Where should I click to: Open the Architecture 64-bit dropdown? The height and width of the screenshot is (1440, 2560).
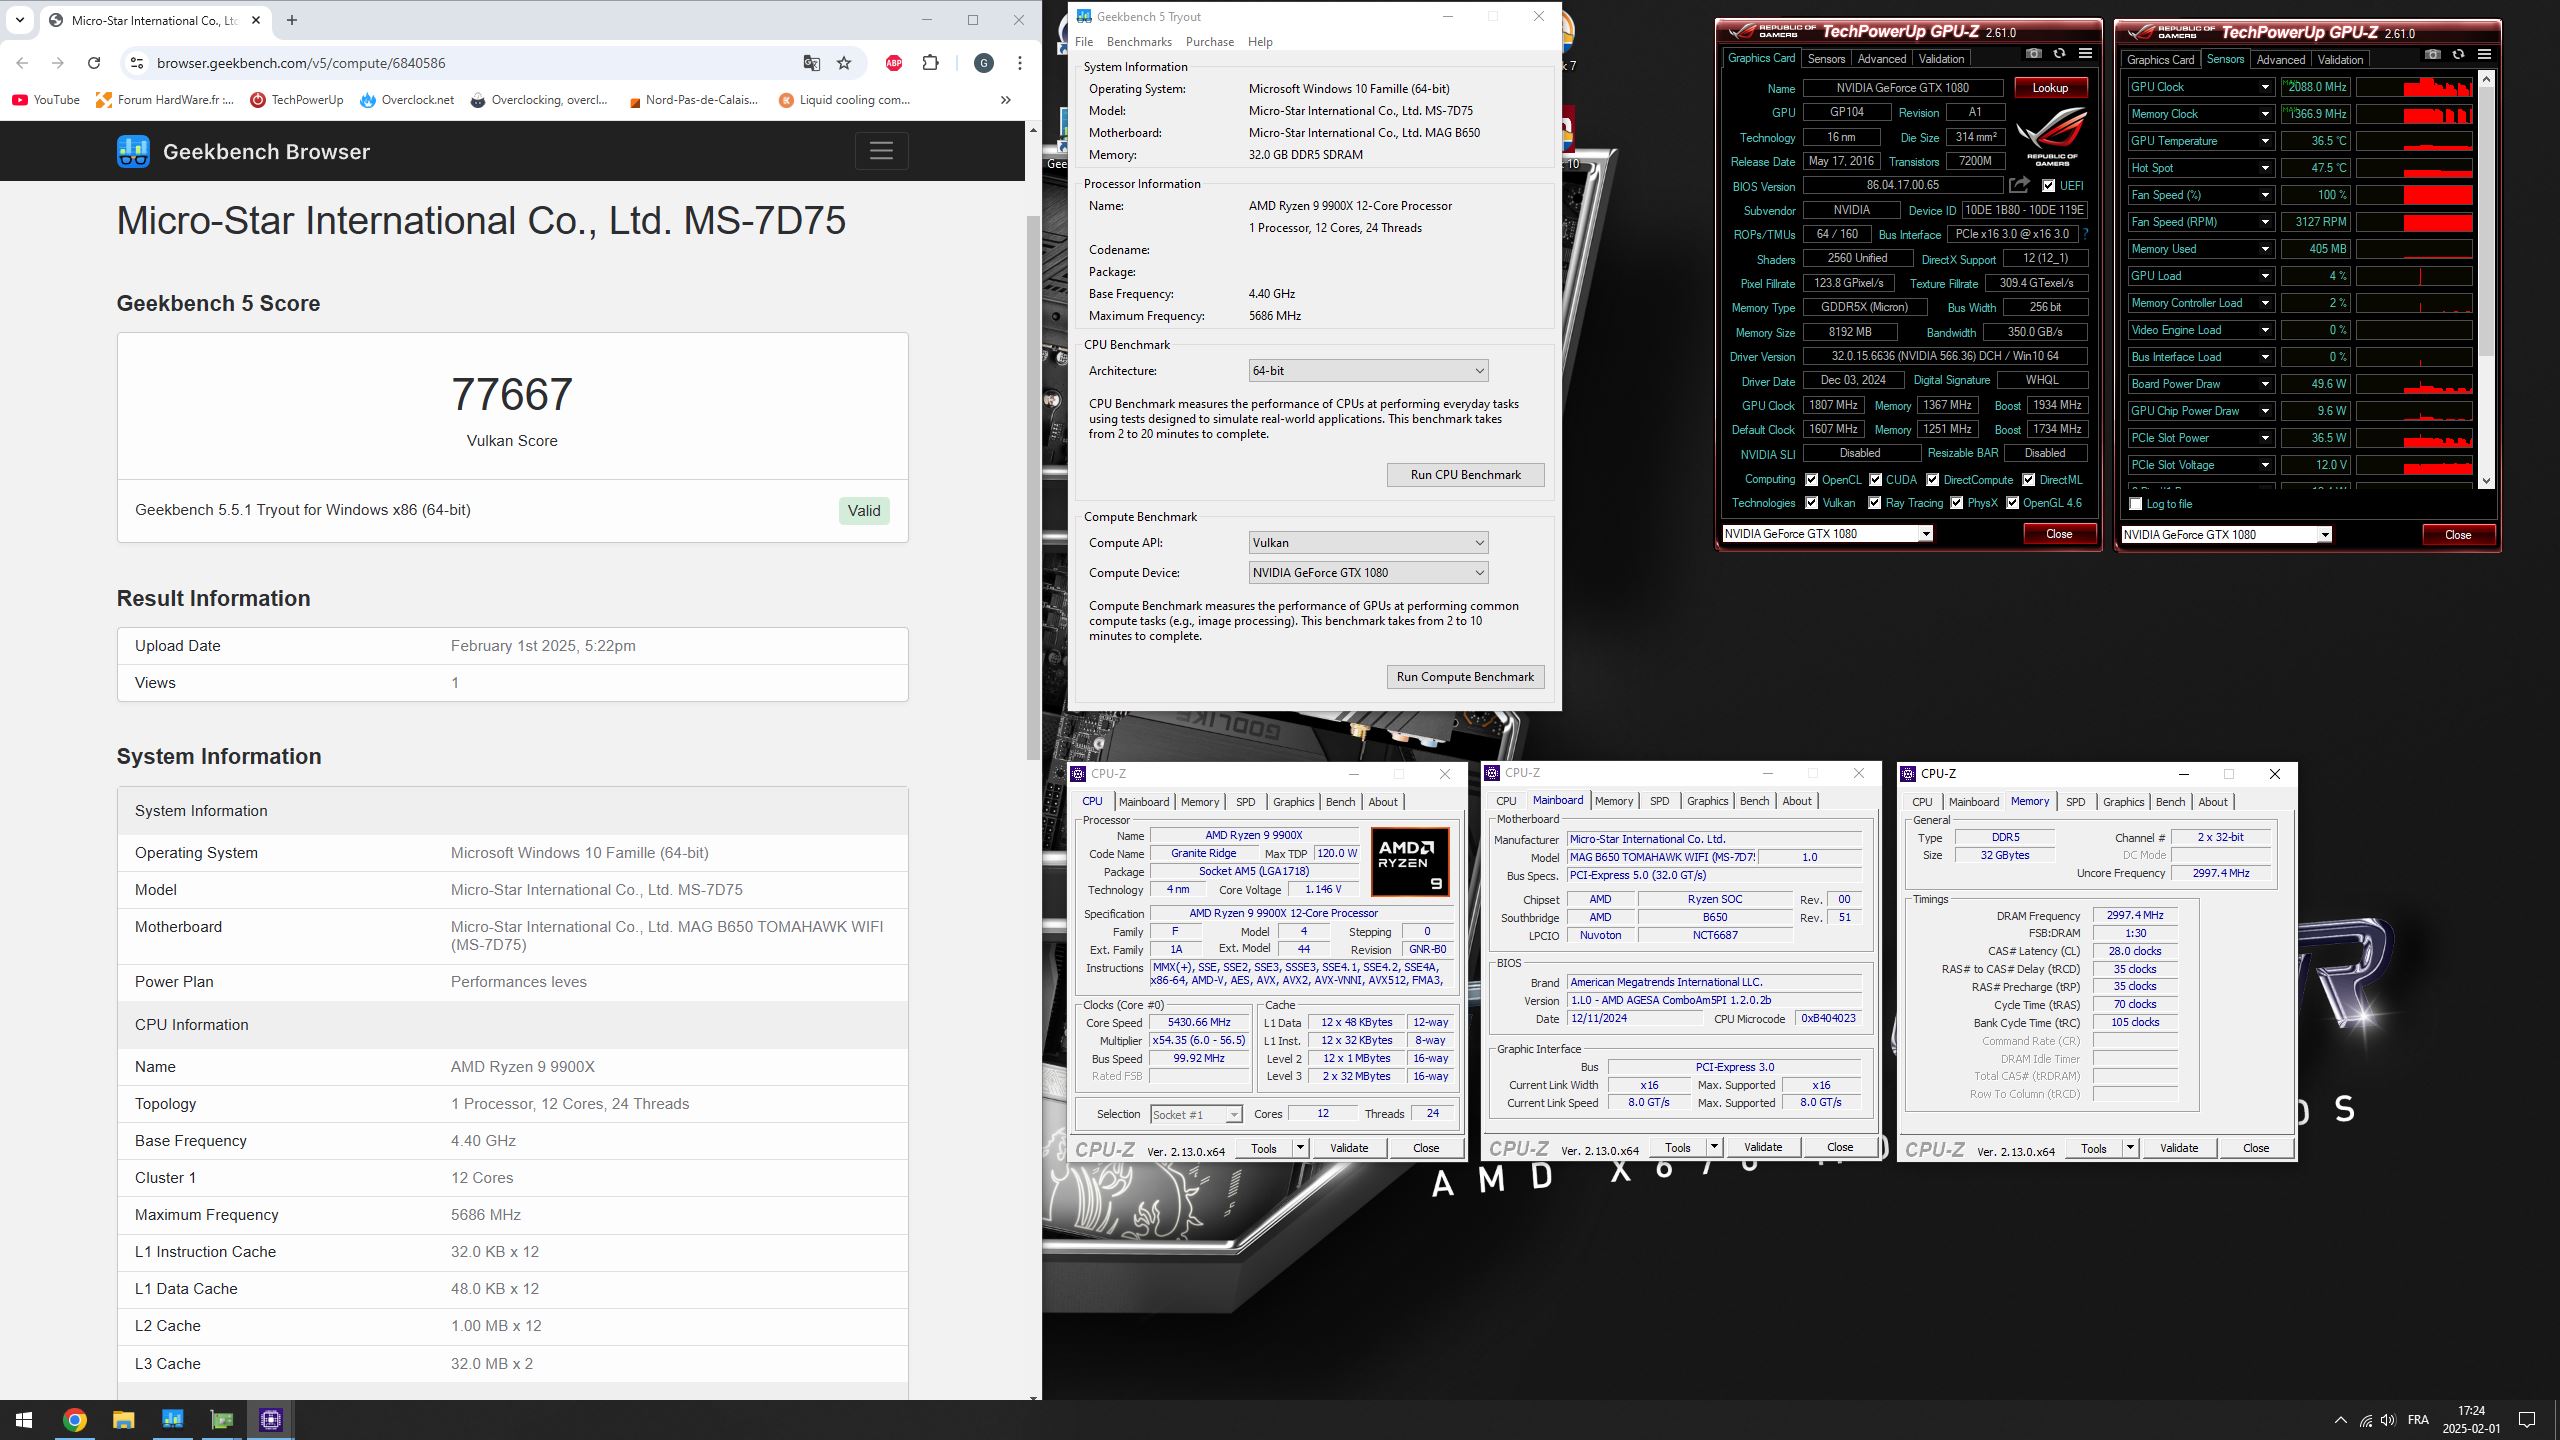pyautogui.click(x=1368, y=371)
